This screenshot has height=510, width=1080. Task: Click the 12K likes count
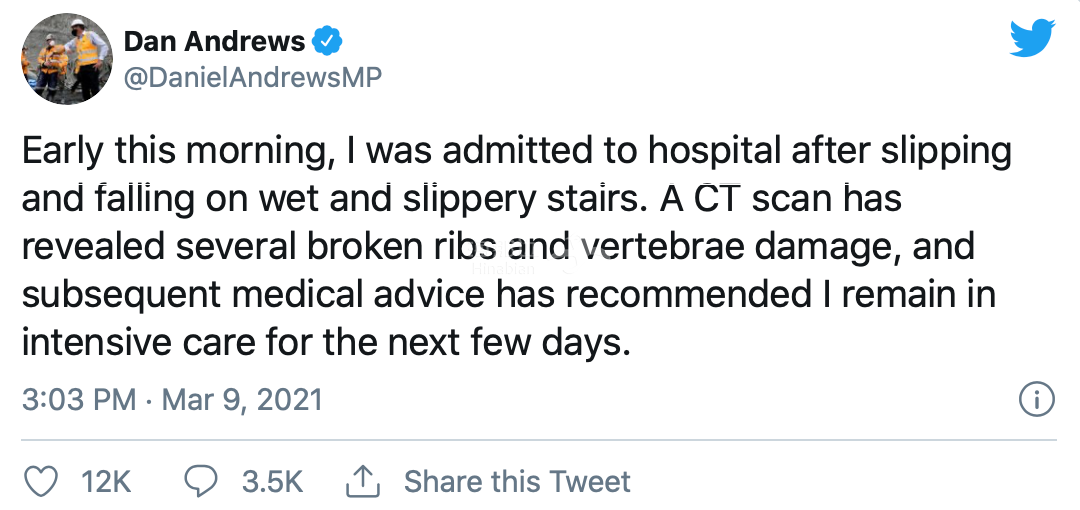click(x=106, y=481)
